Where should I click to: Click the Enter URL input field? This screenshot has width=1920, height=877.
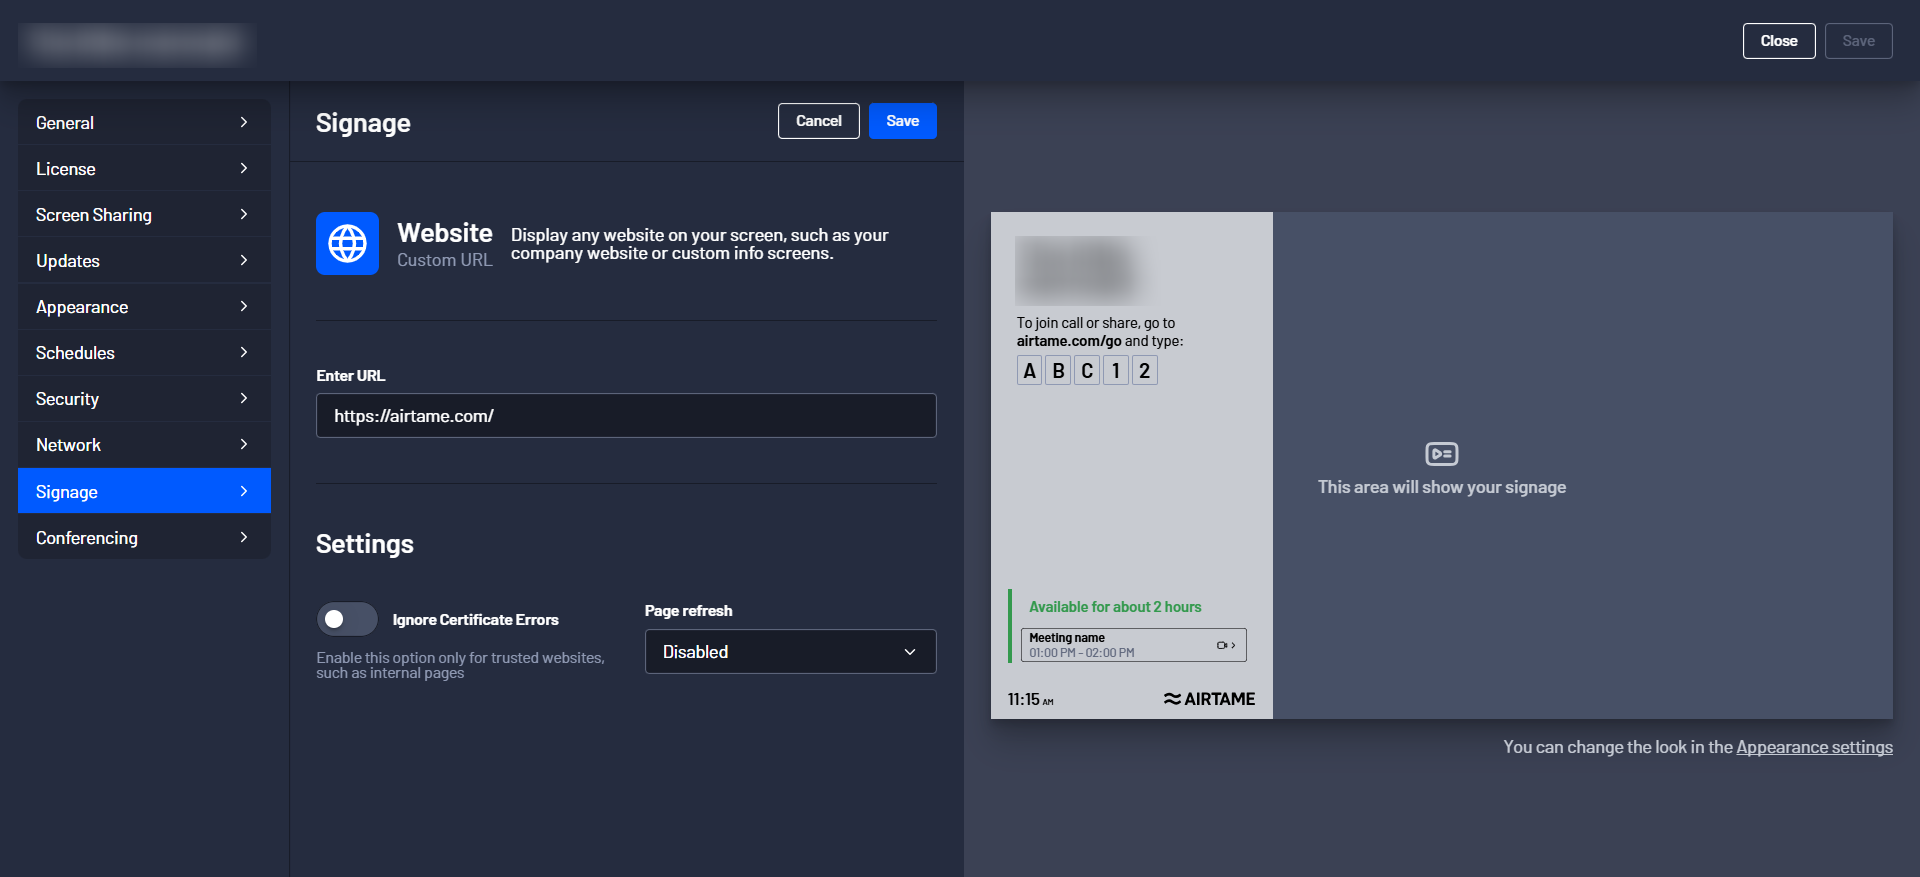pyautogui.click(x=626, y=416)
